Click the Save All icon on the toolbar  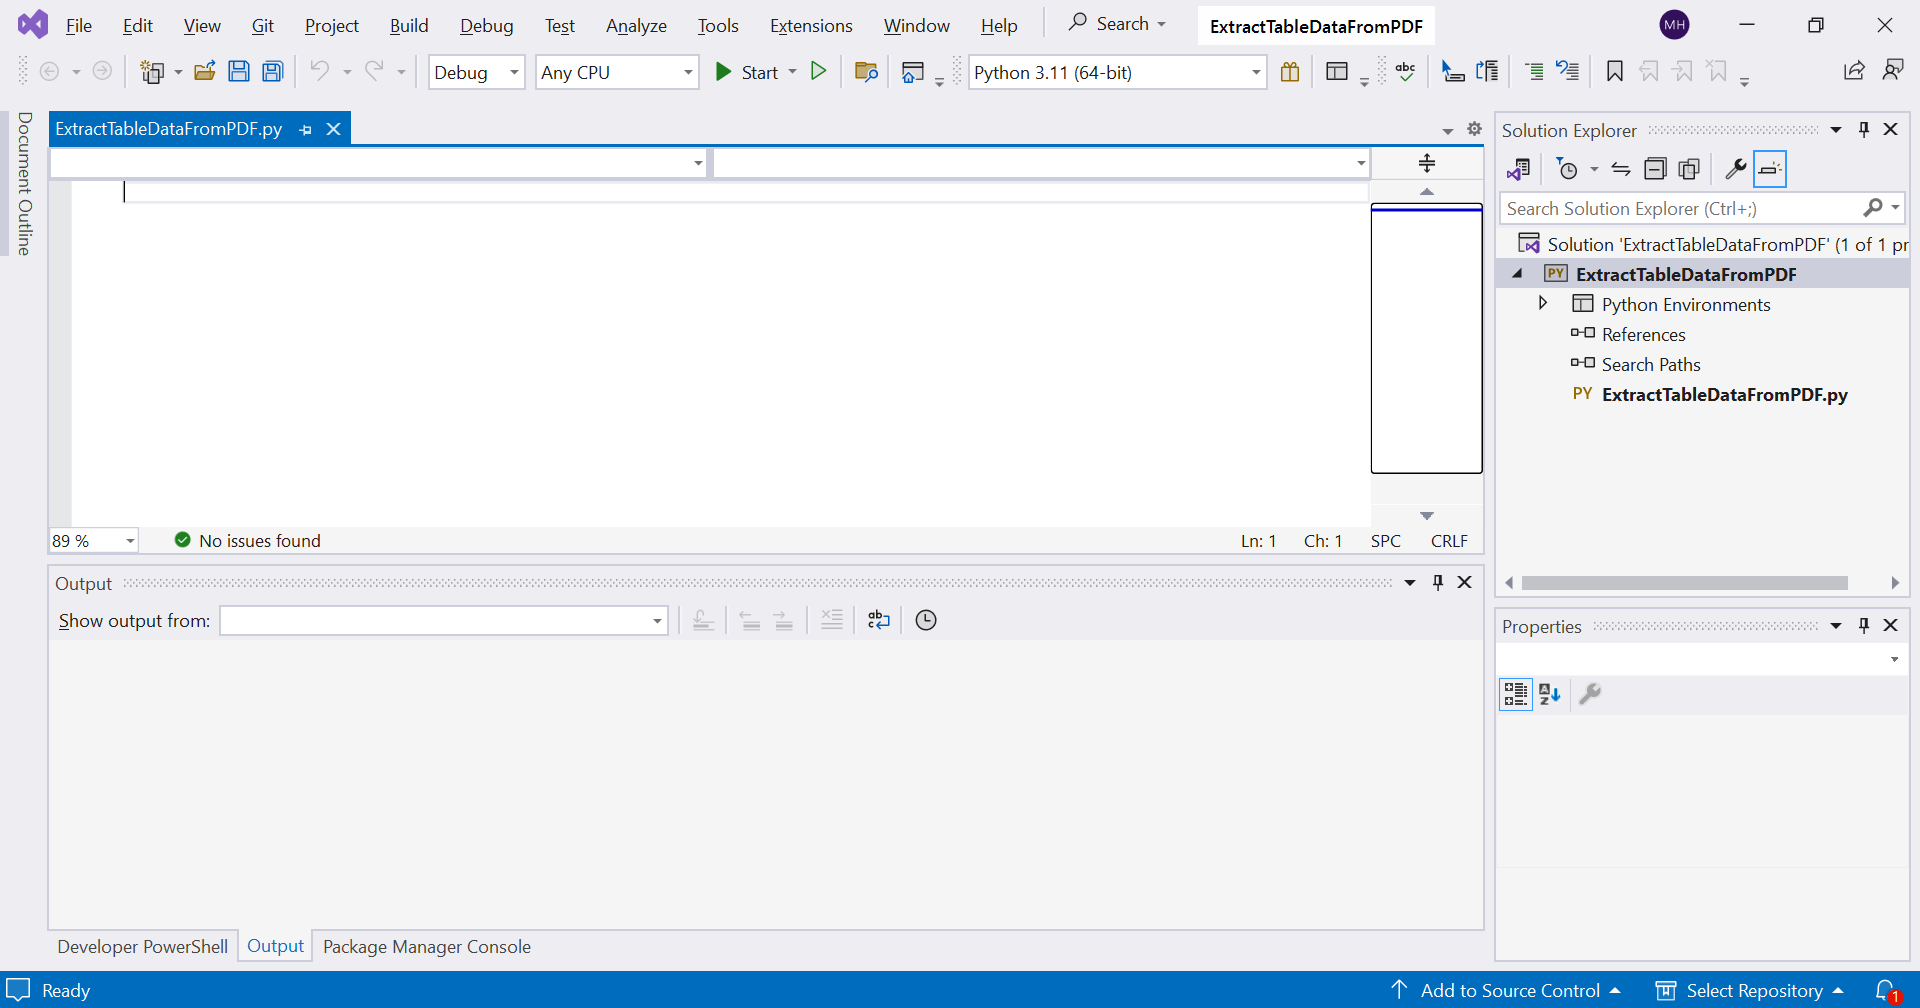pyautogui.click(x=272, y=70)
